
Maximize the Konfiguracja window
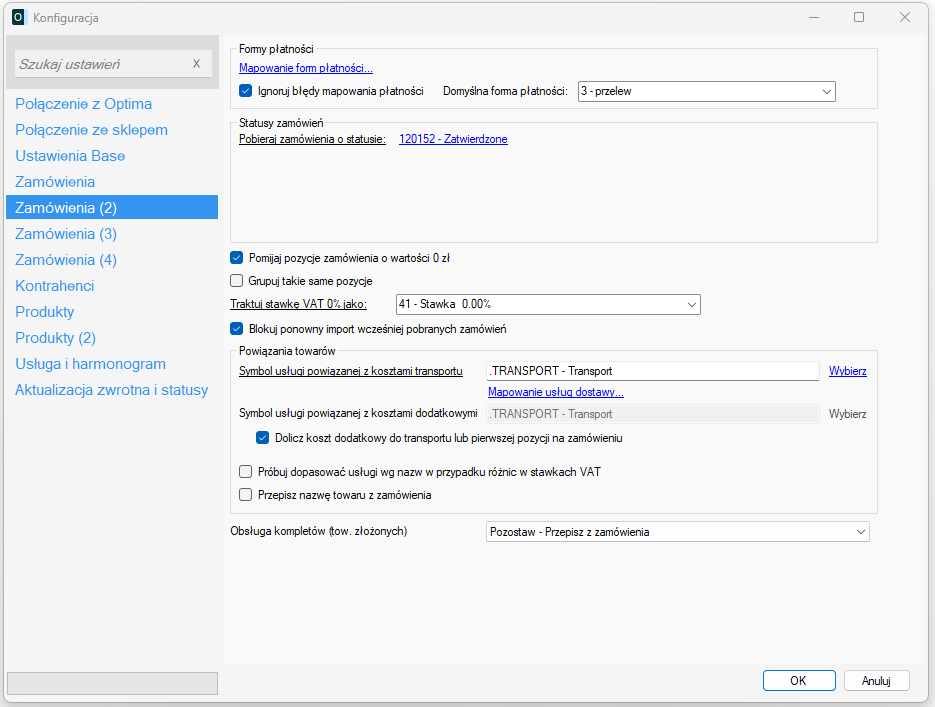[x=858, y=18]
